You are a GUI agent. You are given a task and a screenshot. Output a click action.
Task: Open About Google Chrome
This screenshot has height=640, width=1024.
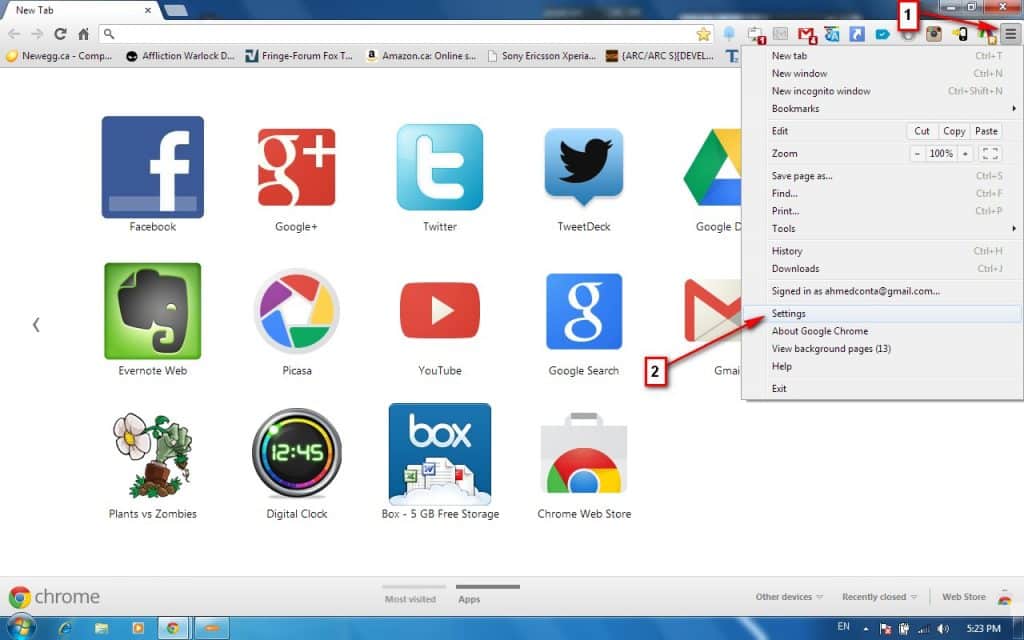click(x=882, y=331)
